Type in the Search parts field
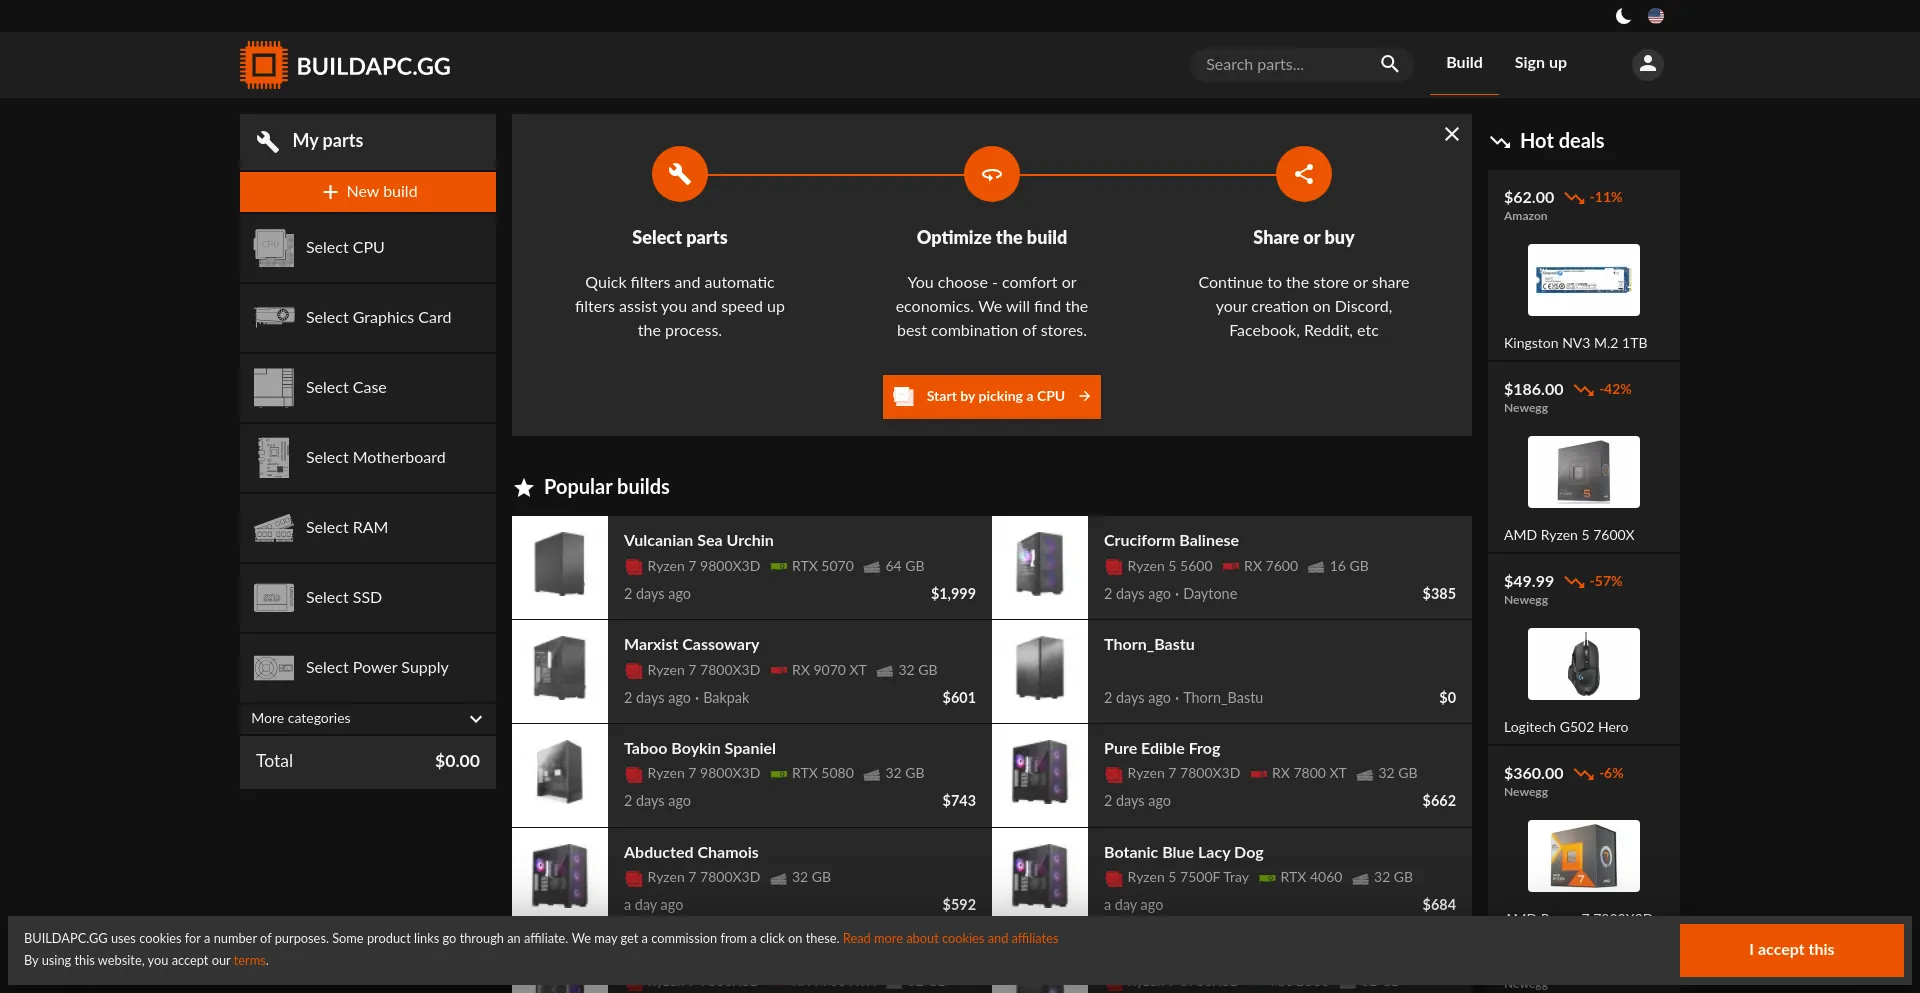 [1285, 65]
